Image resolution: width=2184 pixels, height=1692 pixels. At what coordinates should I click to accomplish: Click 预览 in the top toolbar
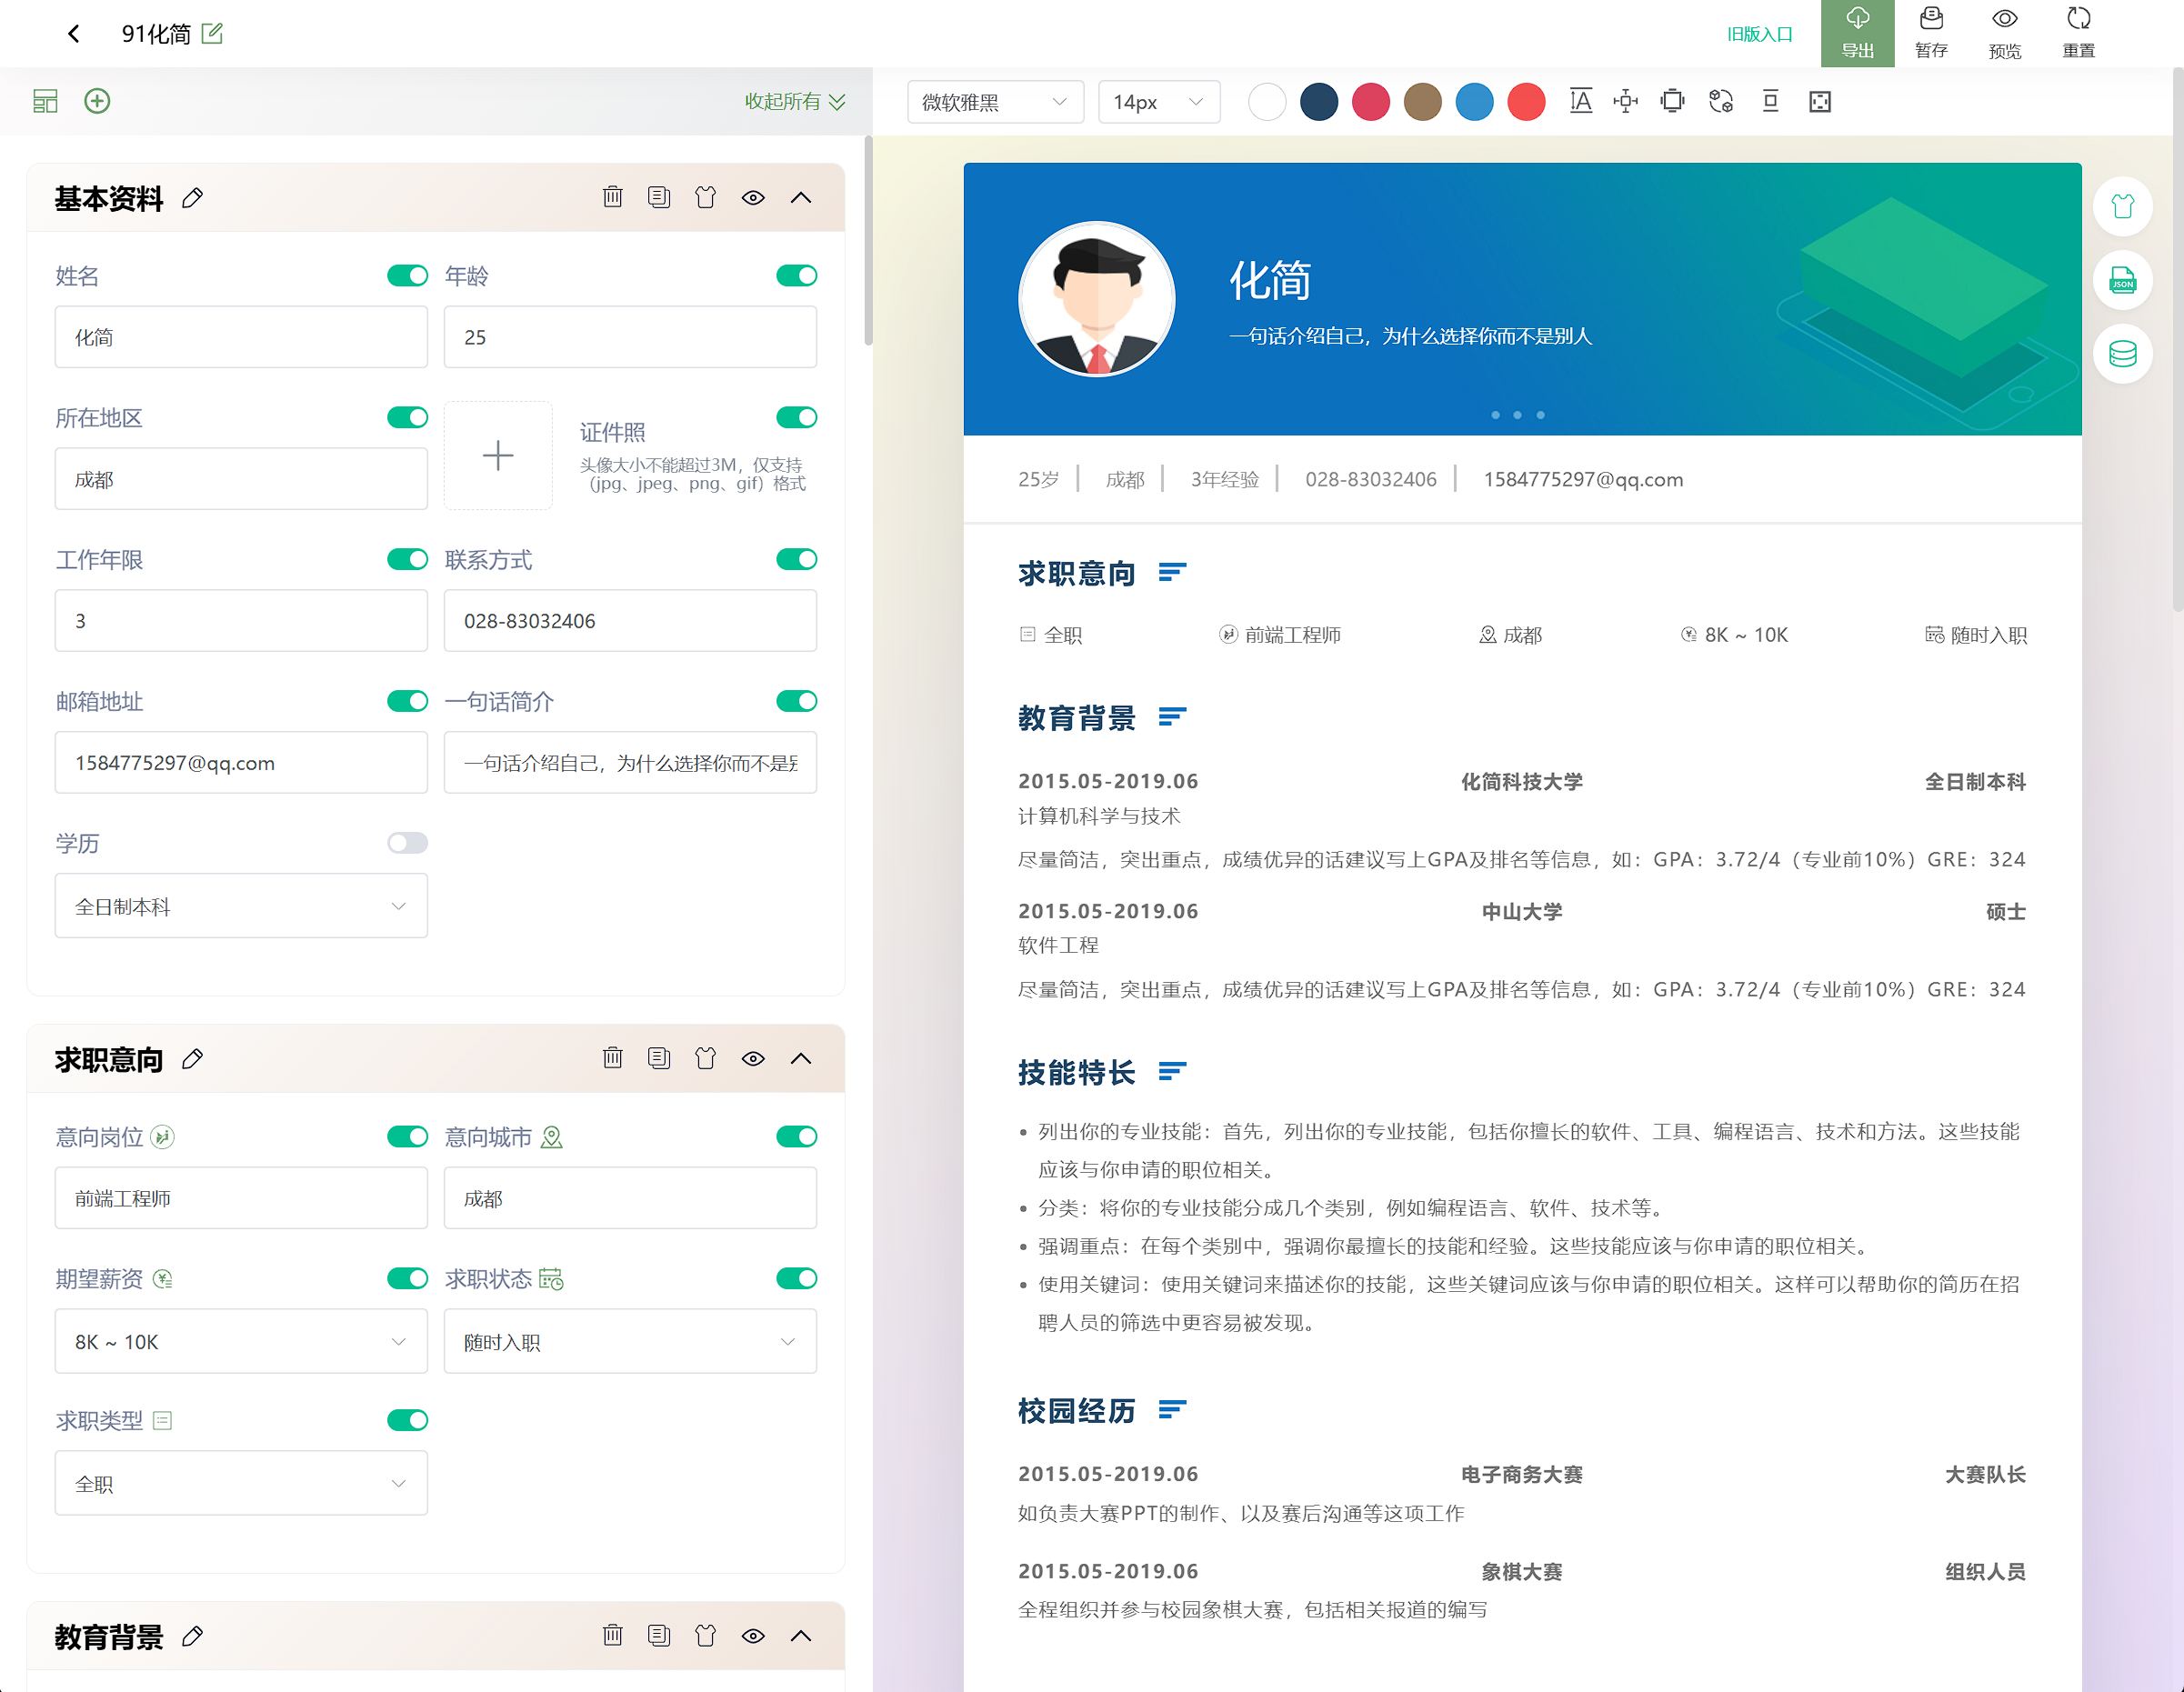2005,33
